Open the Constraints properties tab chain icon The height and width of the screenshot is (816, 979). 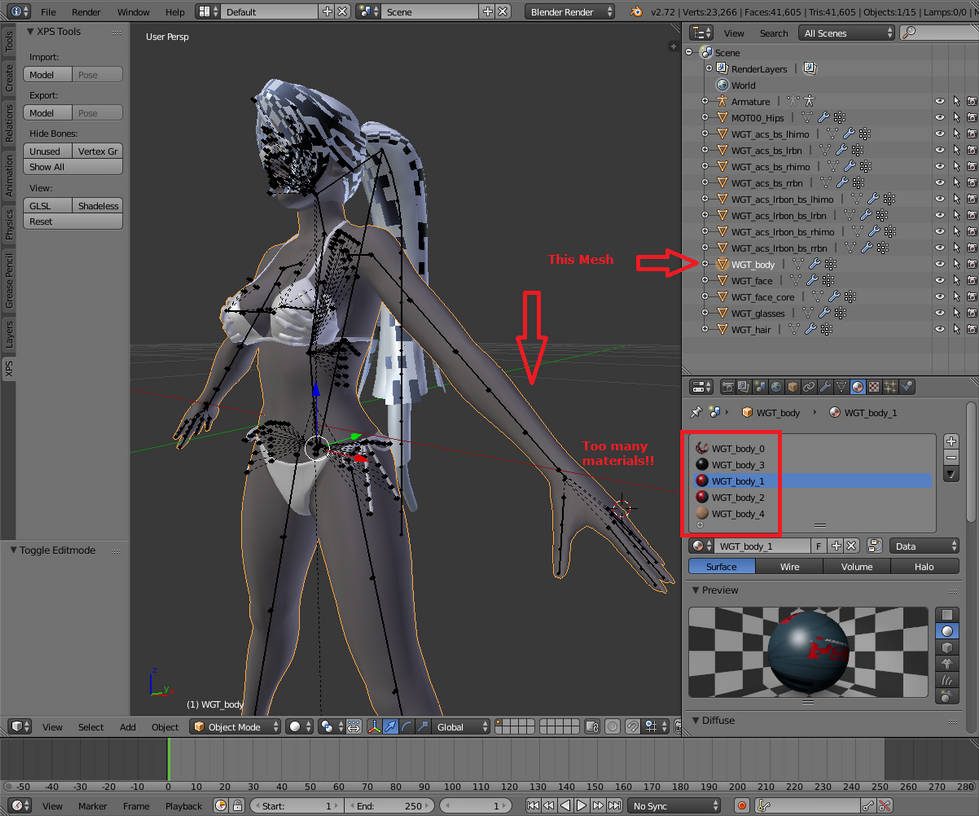point(809,387)
